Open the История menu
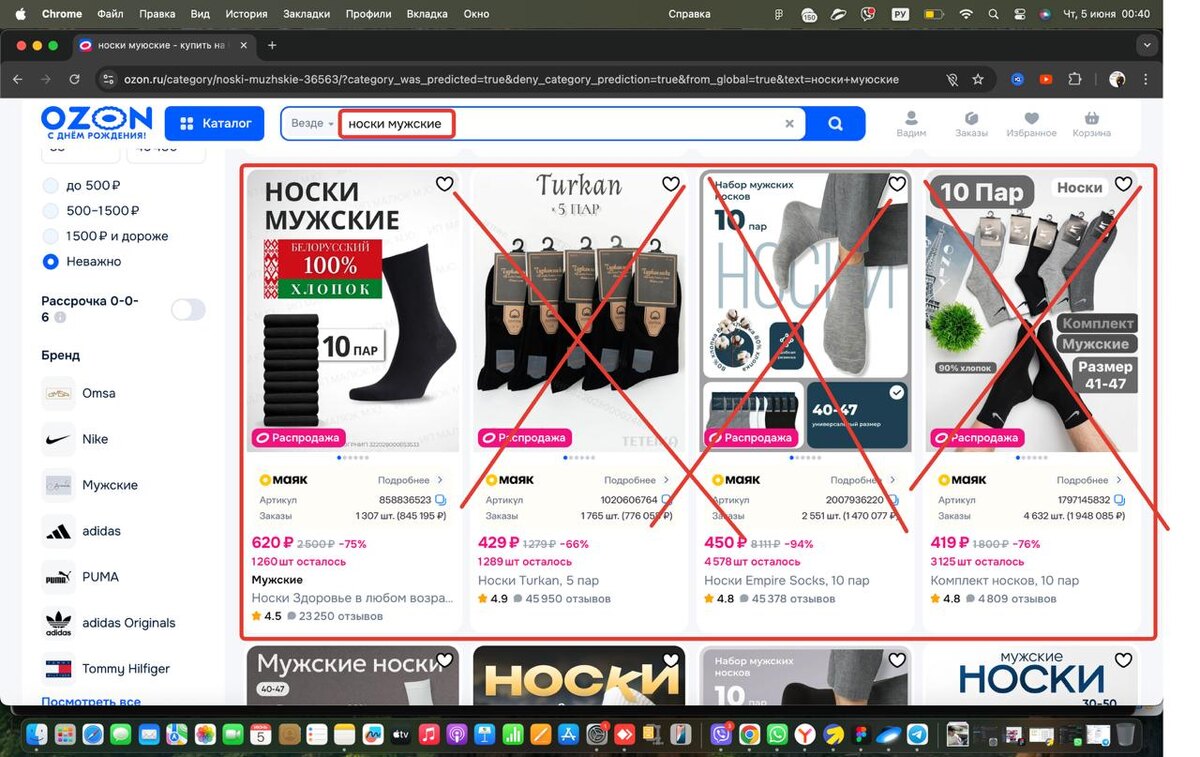This screenshot has height=757, width=1200. (246, 14)
